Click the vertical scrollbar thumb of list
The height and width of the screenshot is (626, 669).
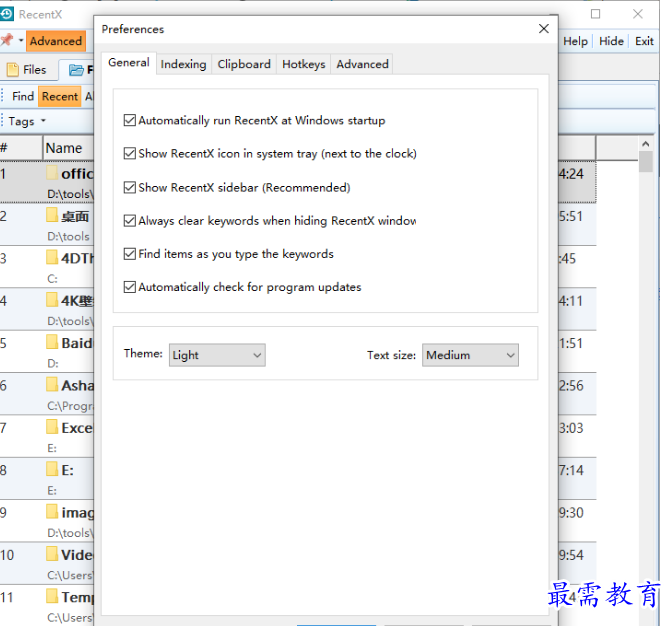click(x=646, y=162)
